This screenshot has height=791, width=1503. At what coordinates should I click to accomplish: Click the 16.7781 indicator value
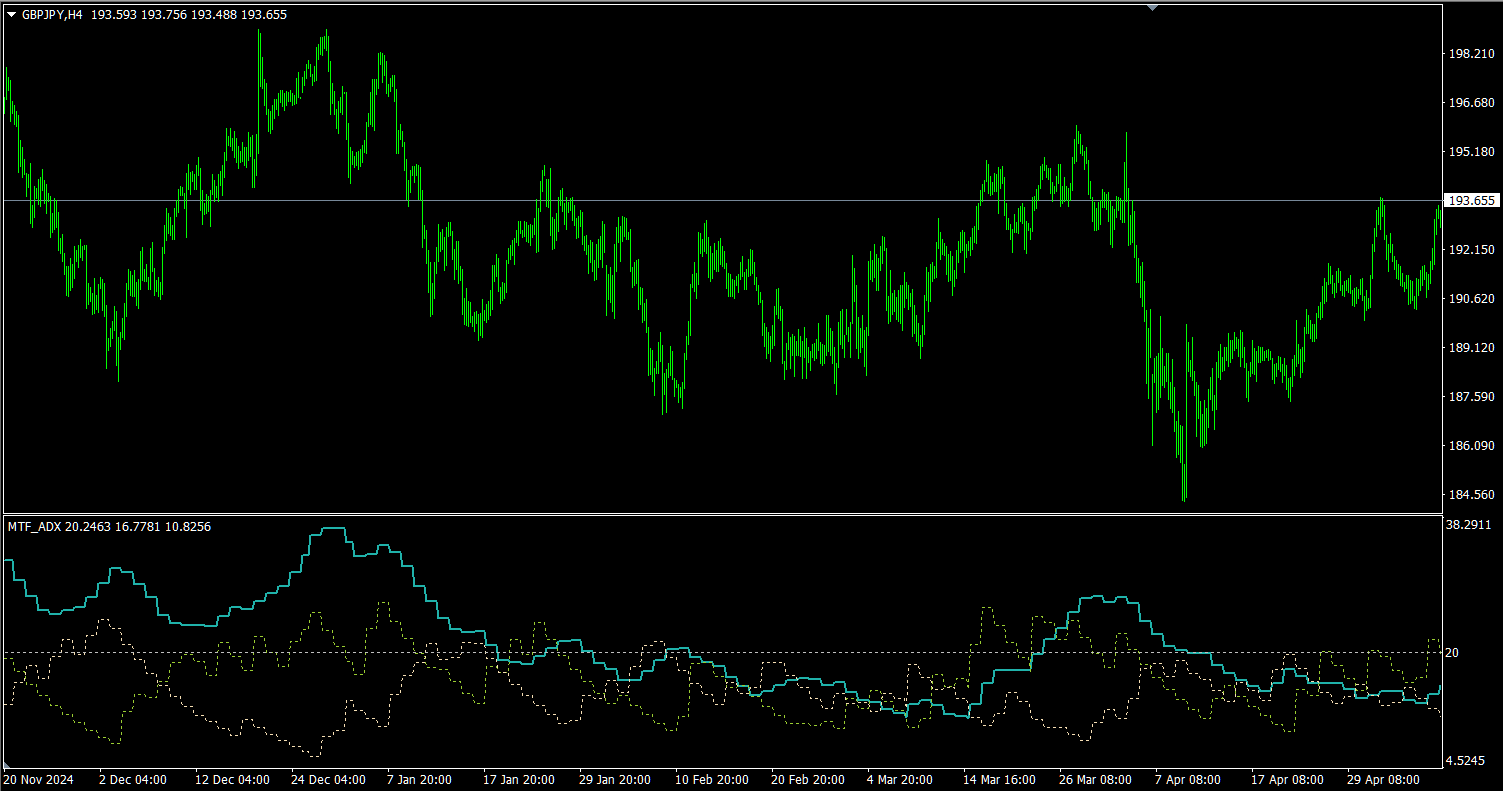[x=138, y=526]
